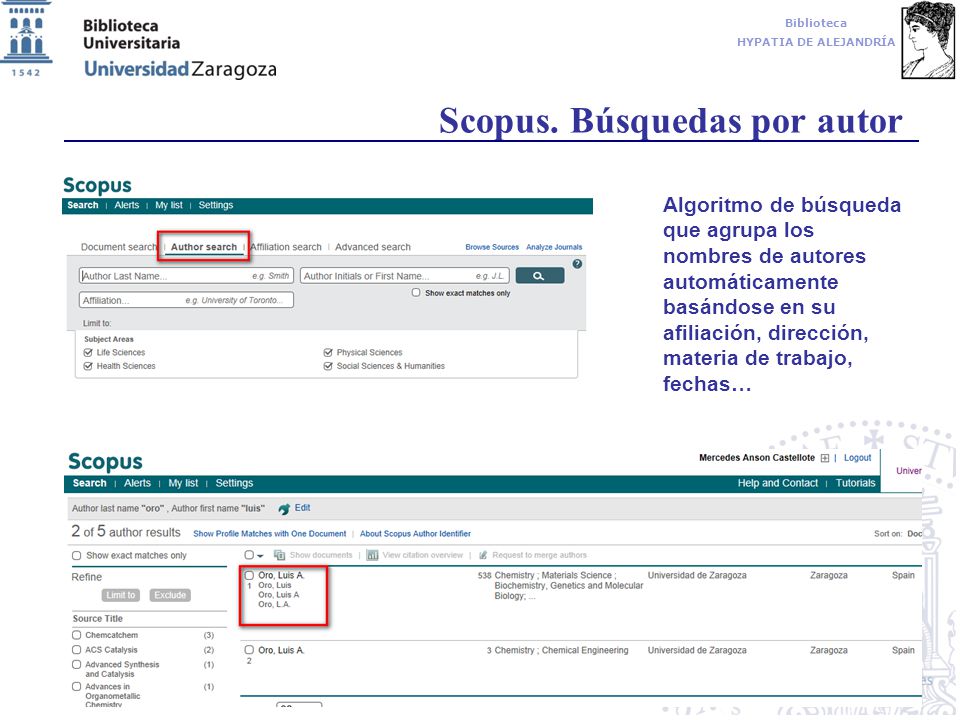
Task: Click the Hypatia de Alejandría portrait
Action: coord(928,40)
